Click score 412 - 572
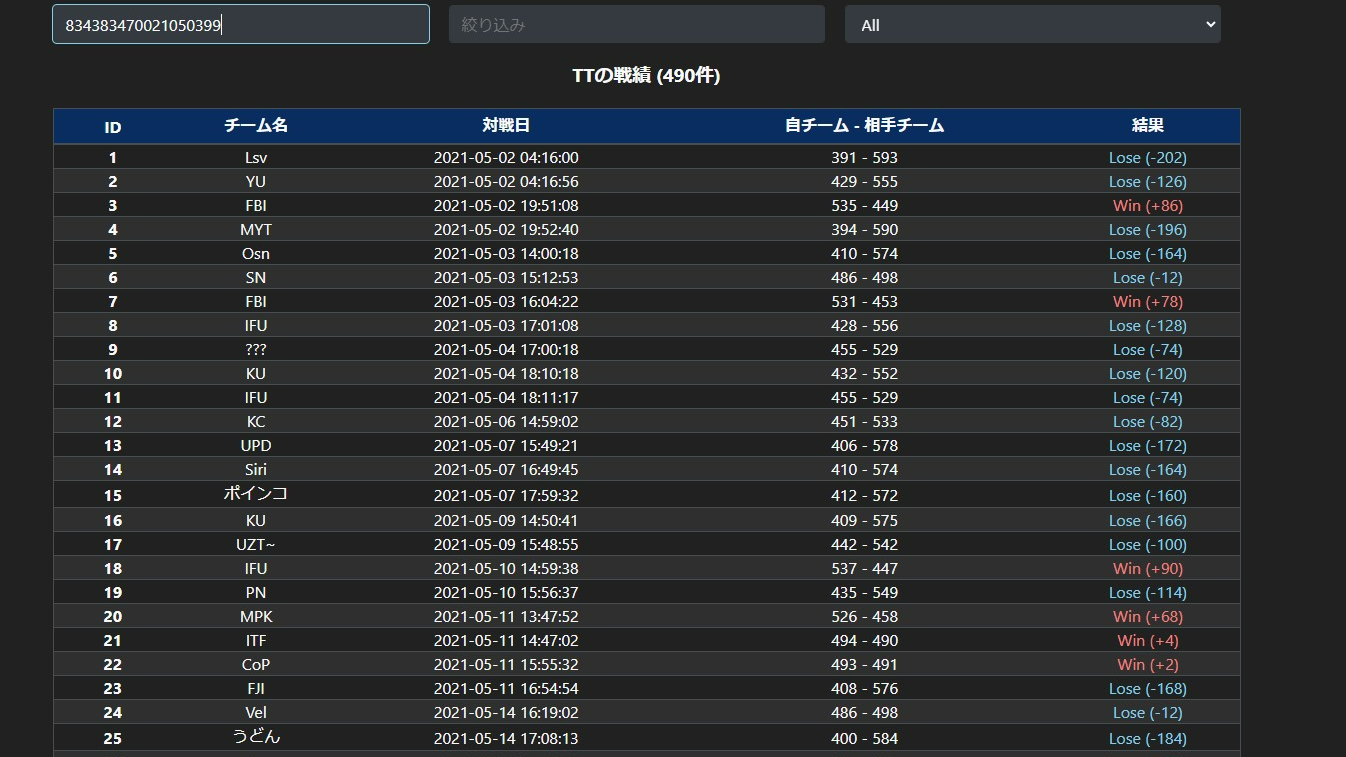 pos(864,495)
